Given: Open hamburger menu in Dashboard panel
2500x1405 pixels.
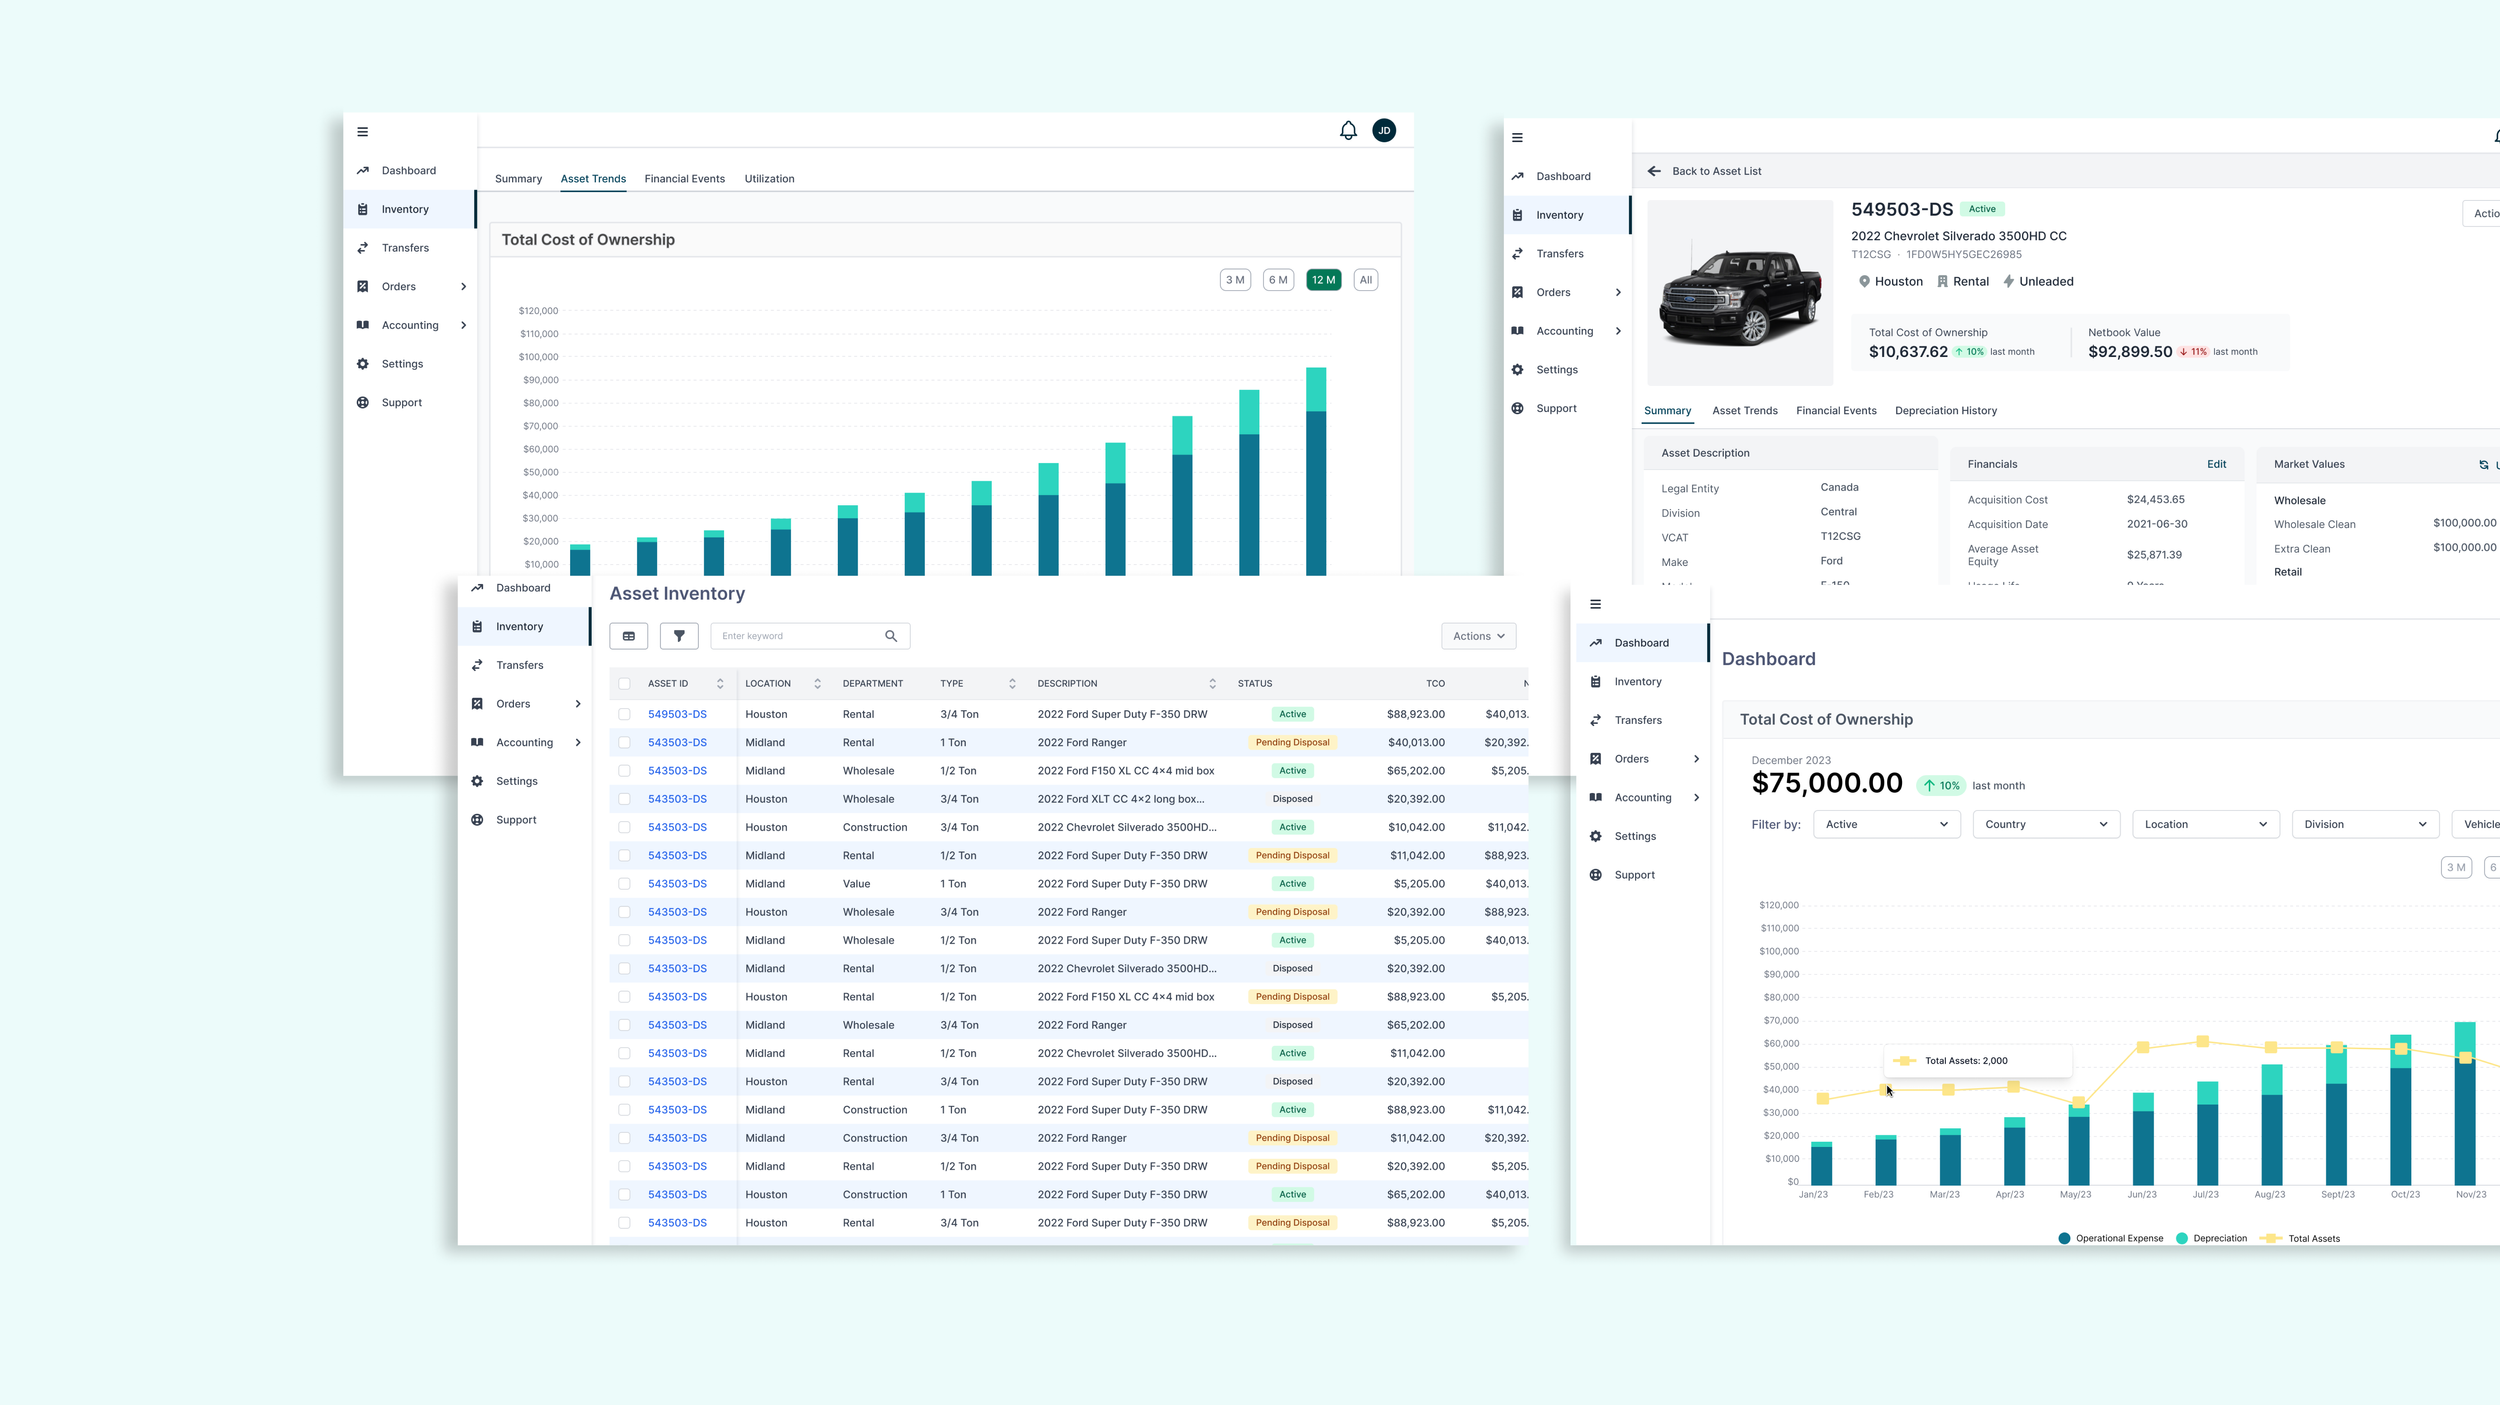Looking at the screenshot, I should point(1595,604).
